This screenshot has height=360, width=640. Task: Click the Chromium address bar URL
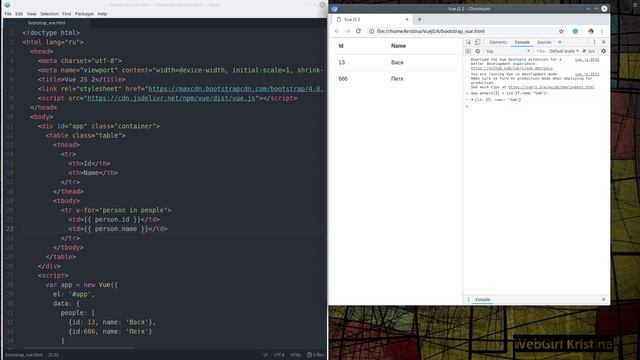(431, 31)
